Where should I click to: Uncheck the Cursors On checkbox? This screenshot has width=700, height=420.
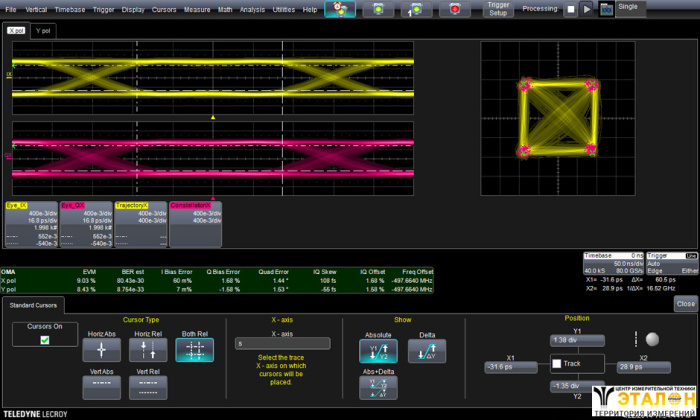point(44,340)
